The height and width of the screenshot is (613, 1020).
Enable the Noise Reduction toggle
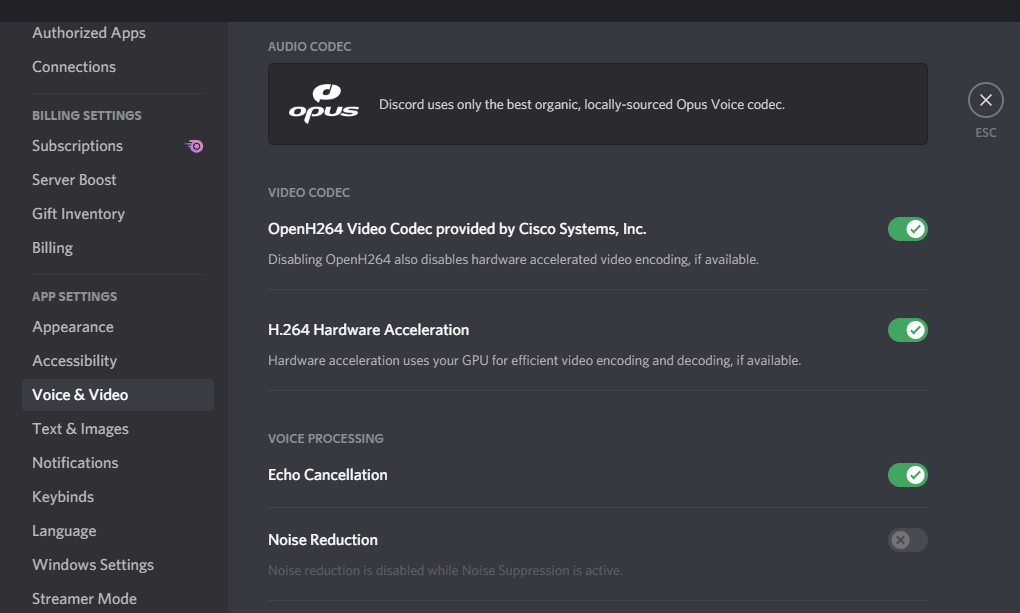(907, 540)
